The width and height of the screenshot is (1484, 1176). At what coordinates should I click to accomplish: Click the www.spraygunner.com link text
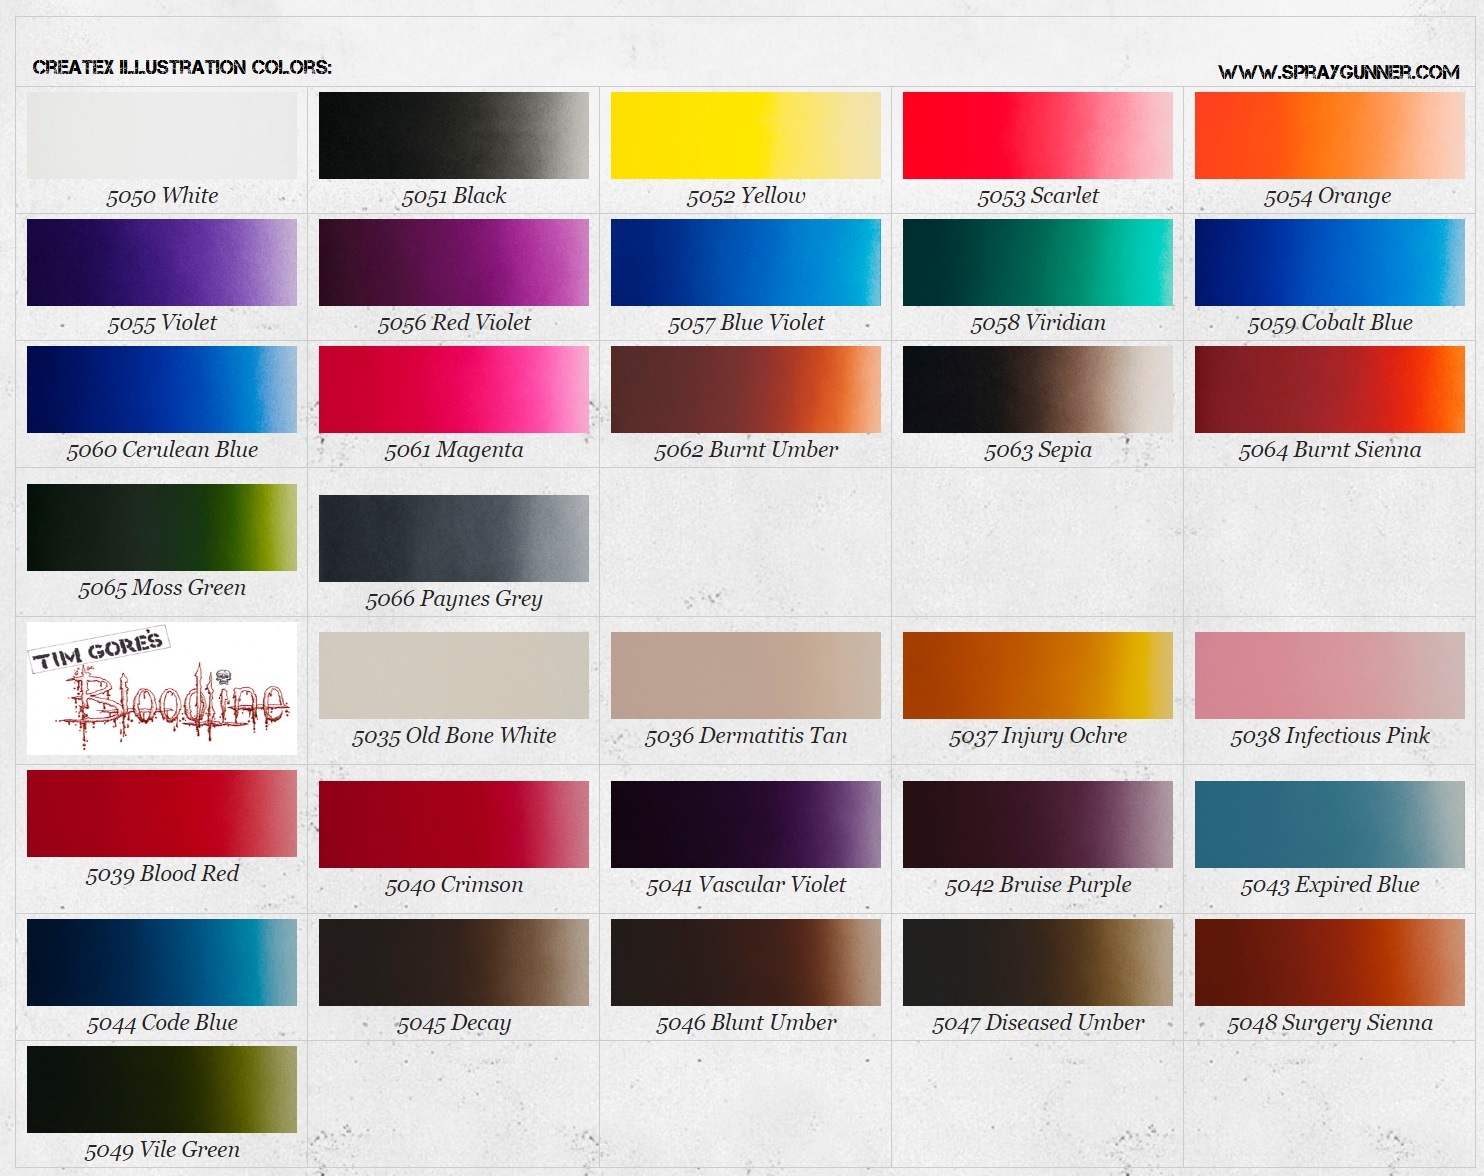1338,72
